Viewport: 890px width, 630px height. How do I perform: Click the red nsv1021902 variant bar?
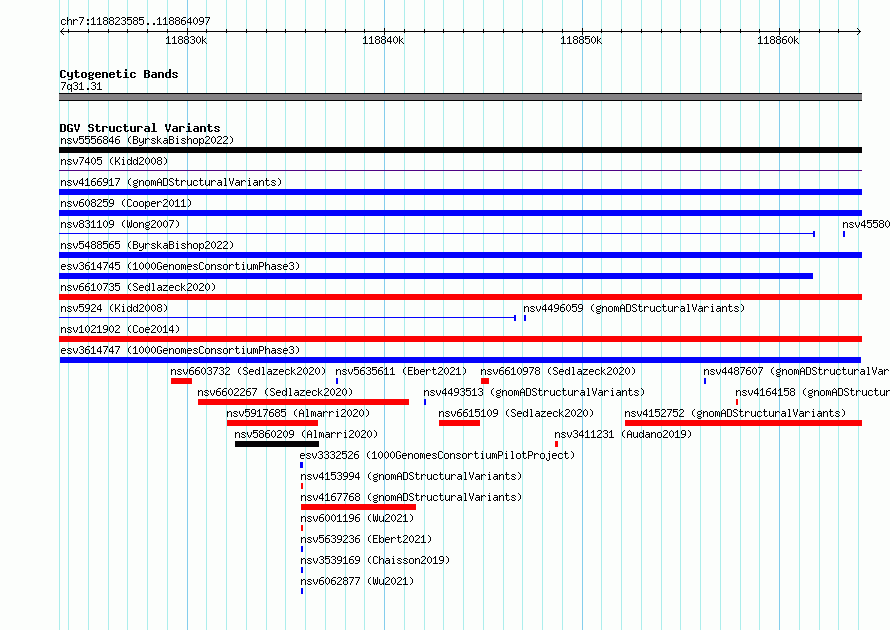460,339
